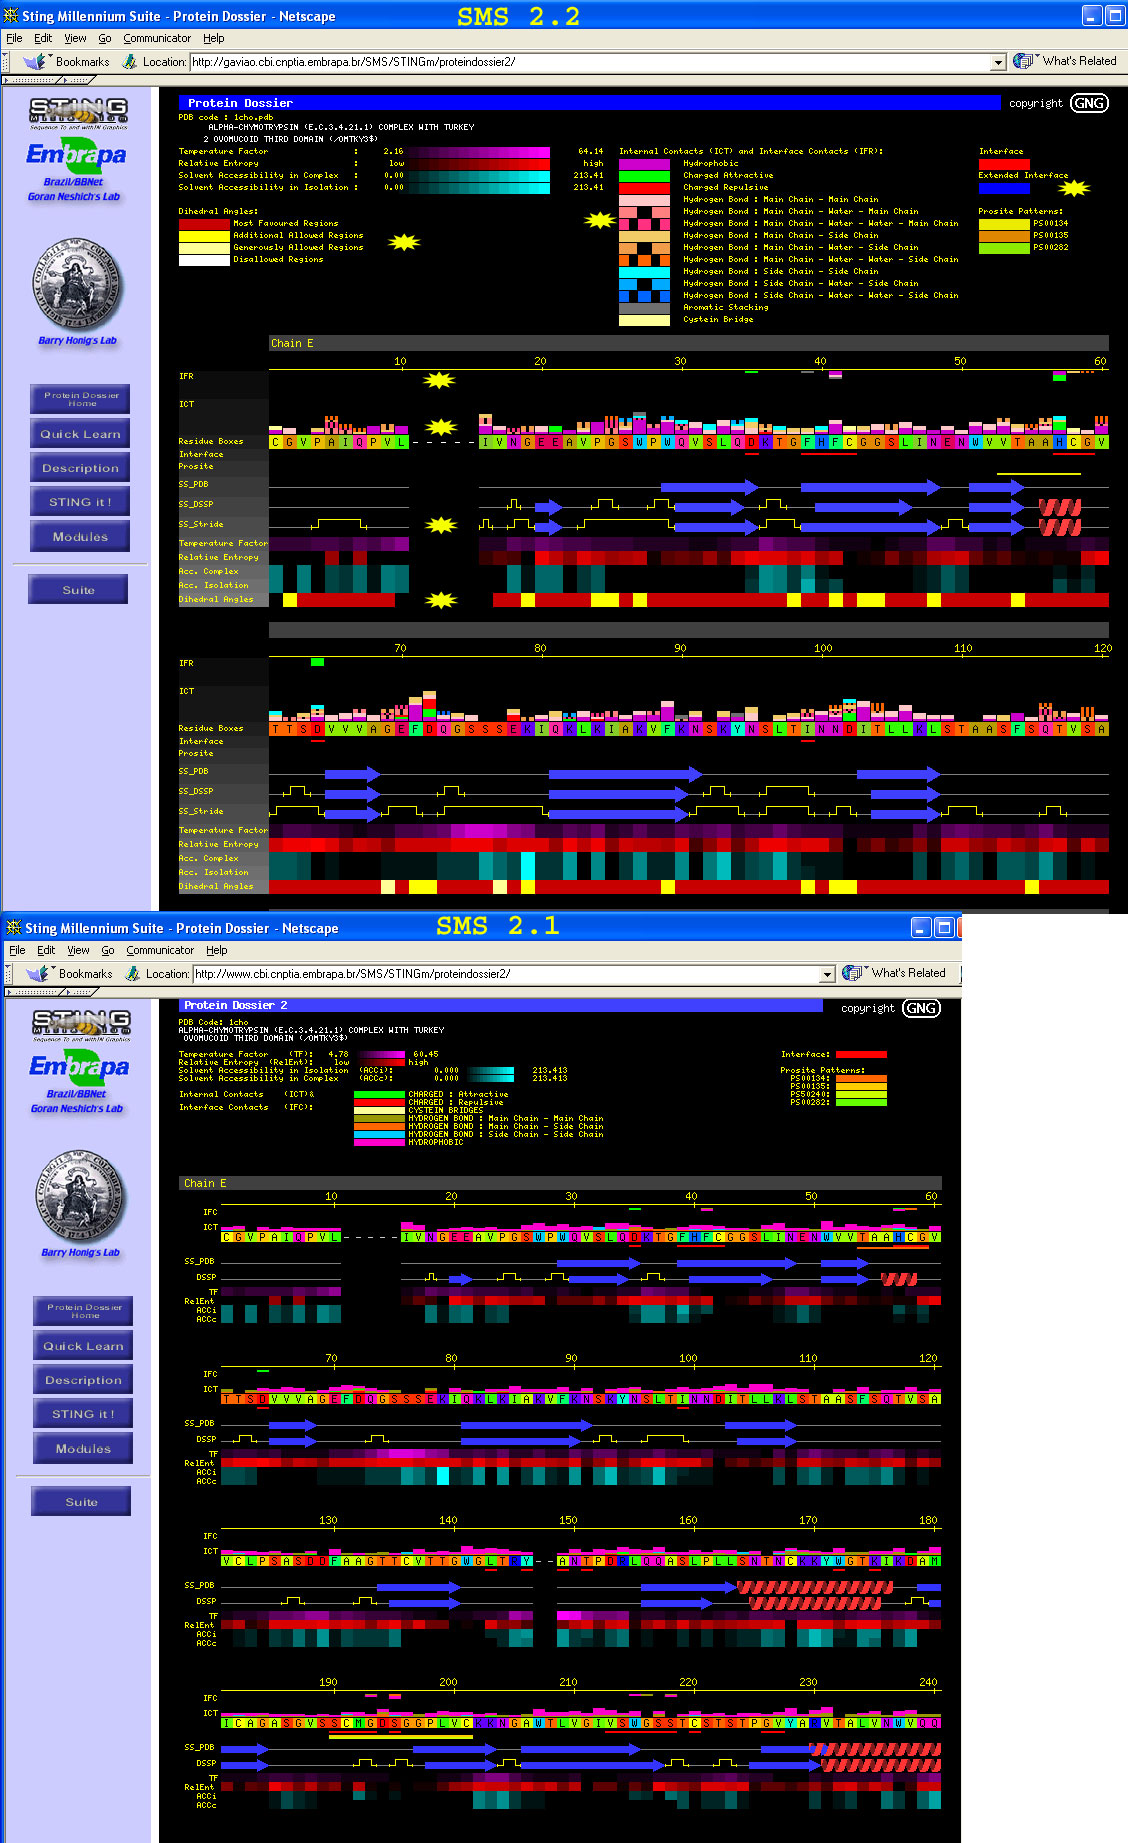Expand URL history dropdown in lower window
1128x1843 pixels.
click(x=827, y=974)
